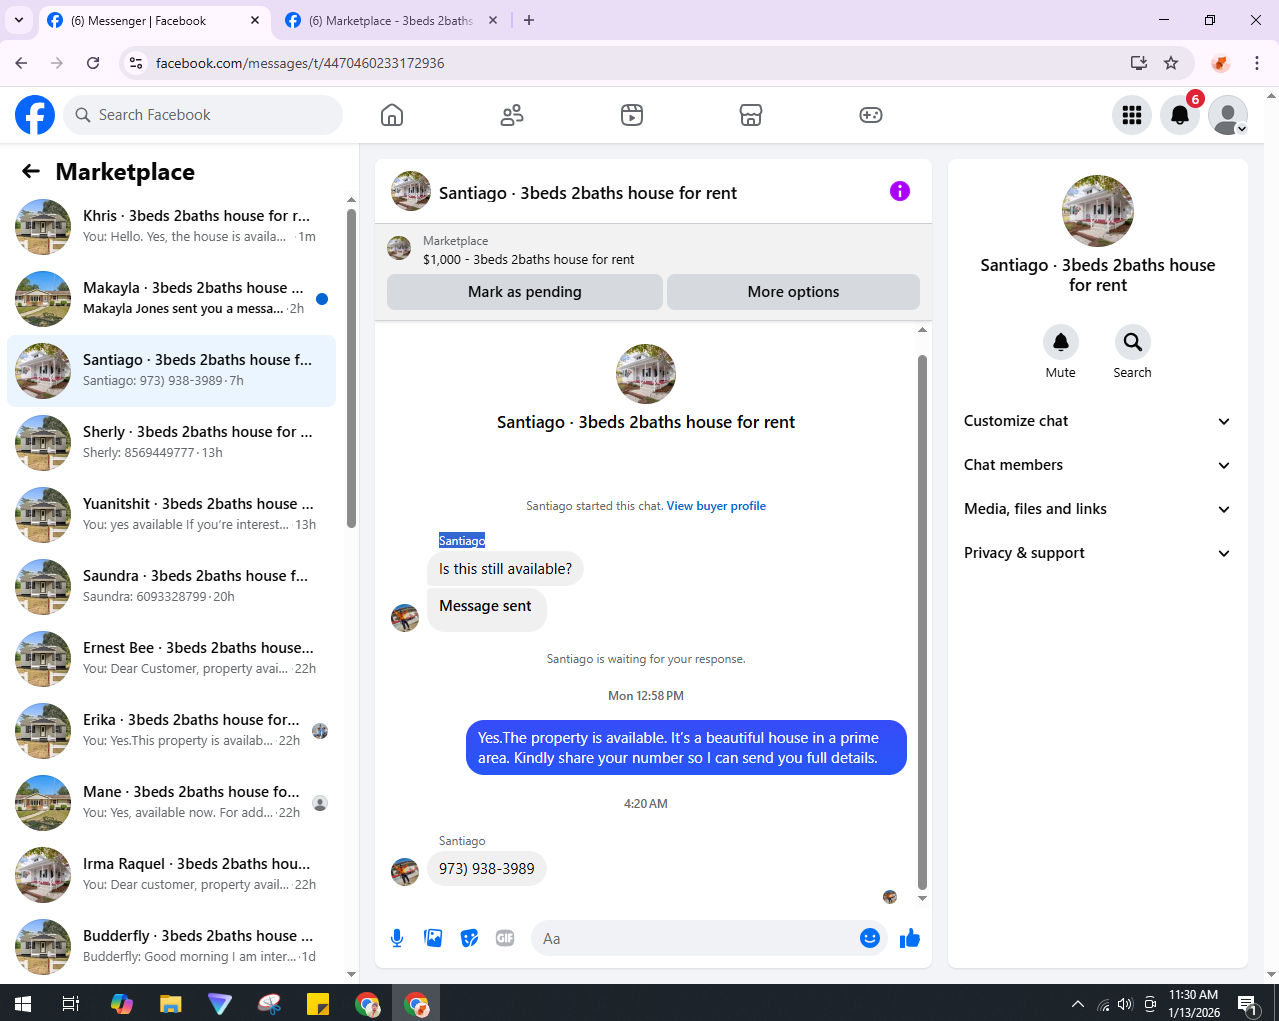The height and width of the screenshot is (1021, 1279).
Task: Open Saundra conversation in list
Action: click(x=172, y=587)
